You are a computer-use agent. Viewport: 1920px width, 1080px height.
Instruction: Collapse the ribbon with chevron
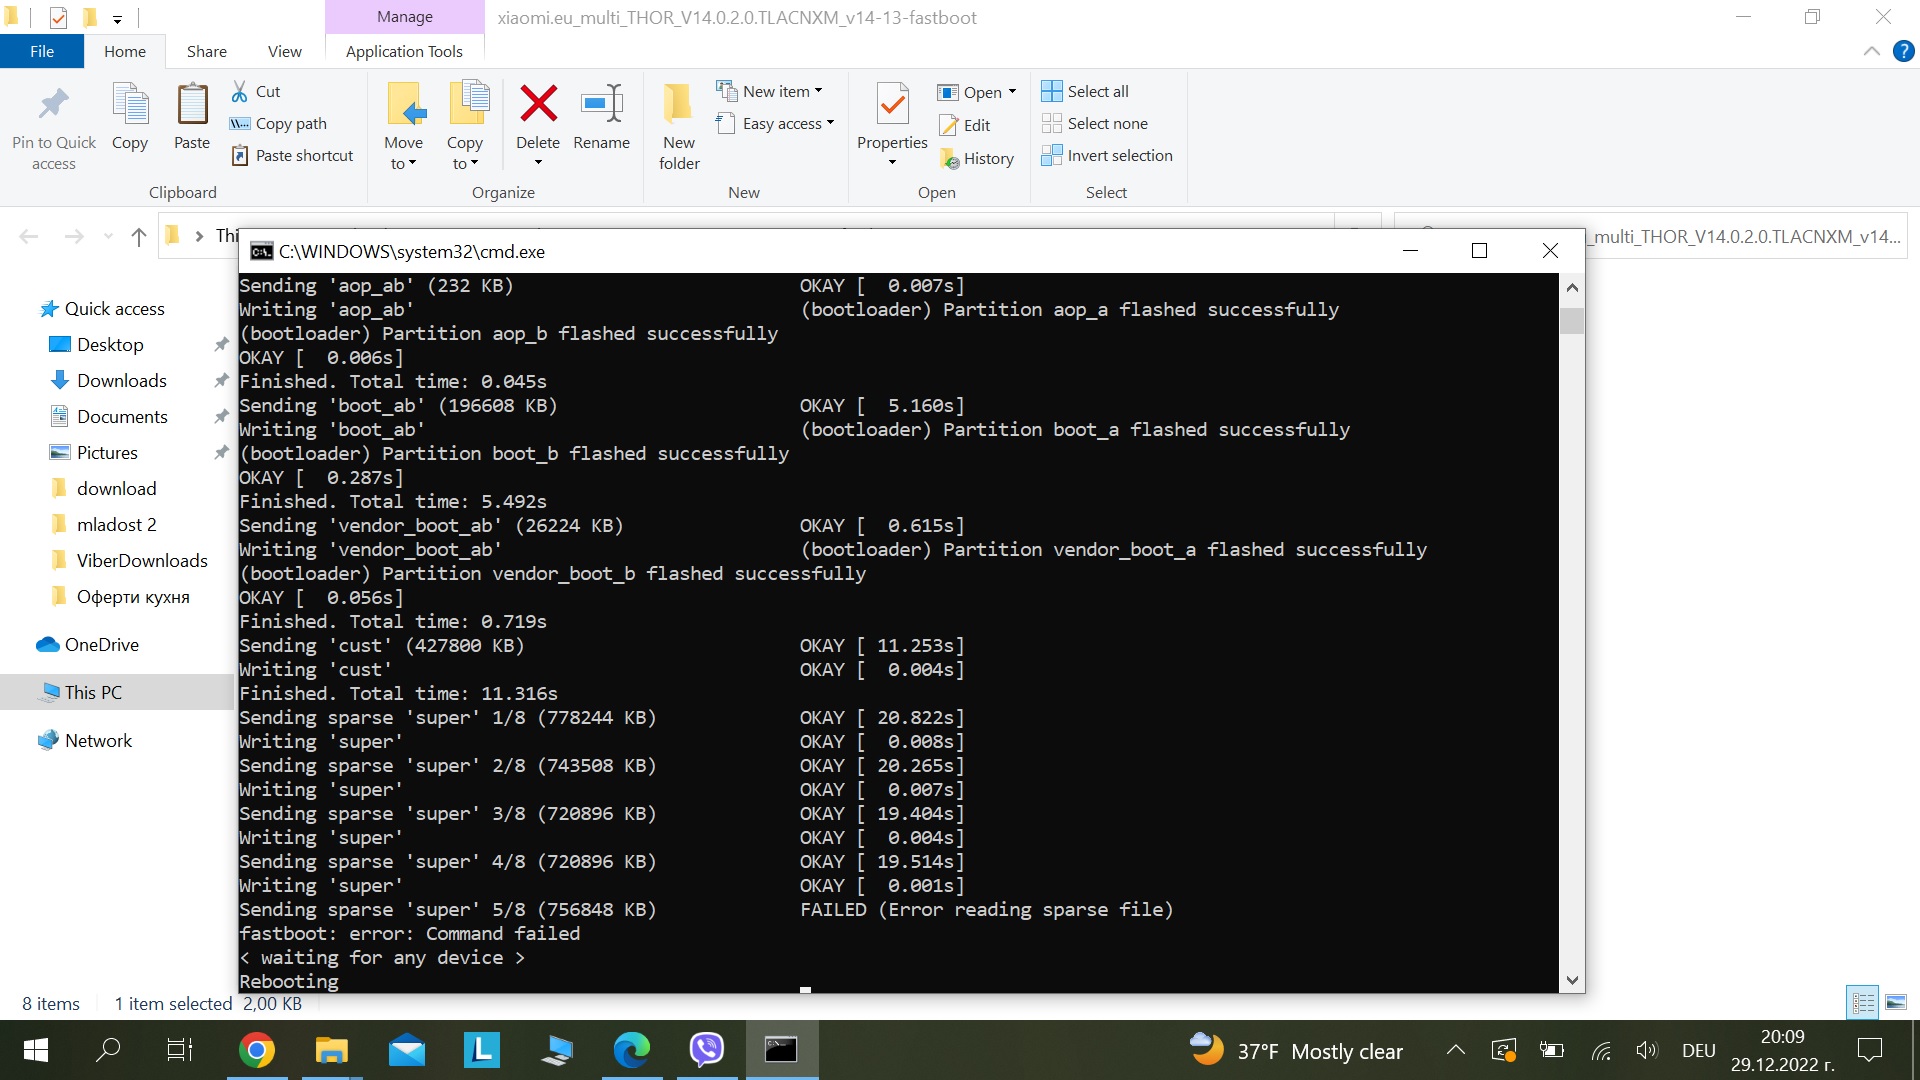pyautogui.click(x=1872, y=51)
